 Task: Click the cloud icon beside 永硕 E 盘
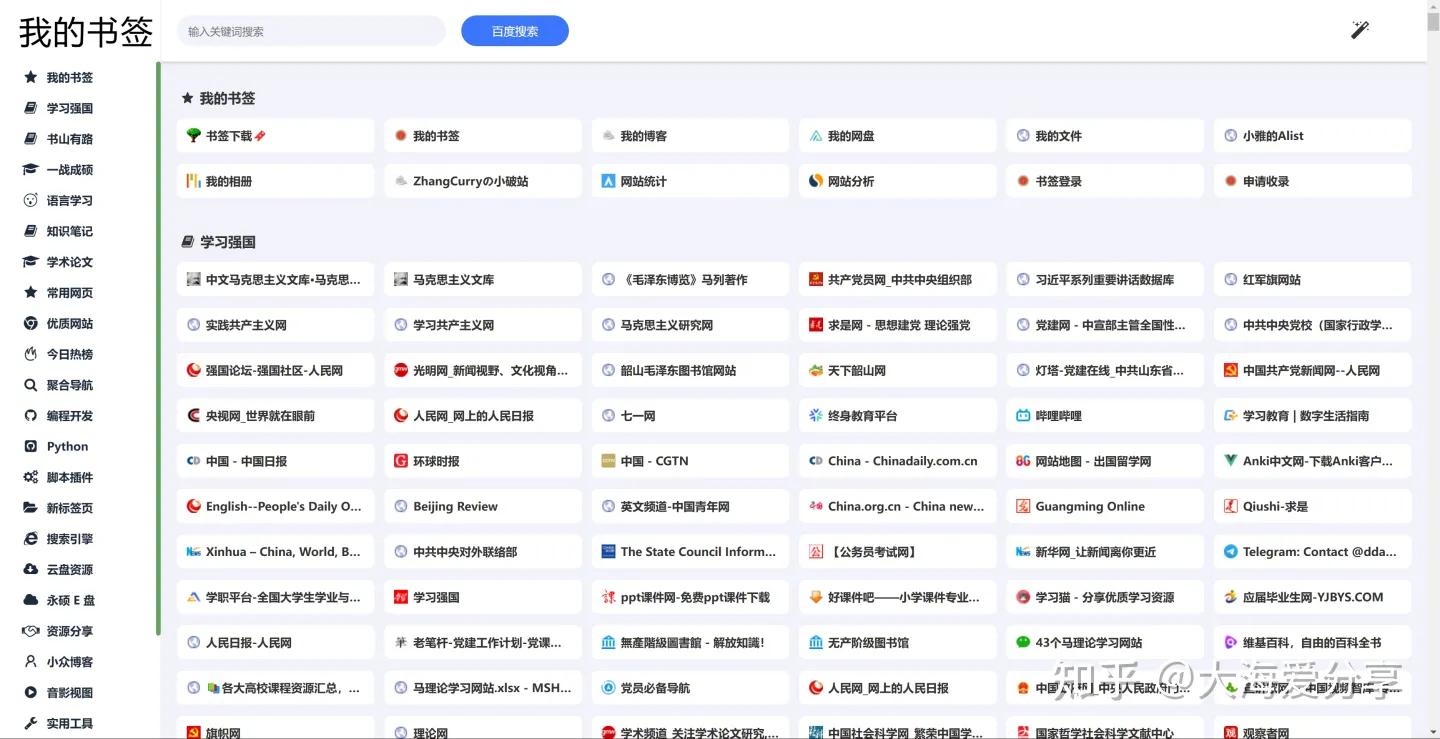point(30,601)
